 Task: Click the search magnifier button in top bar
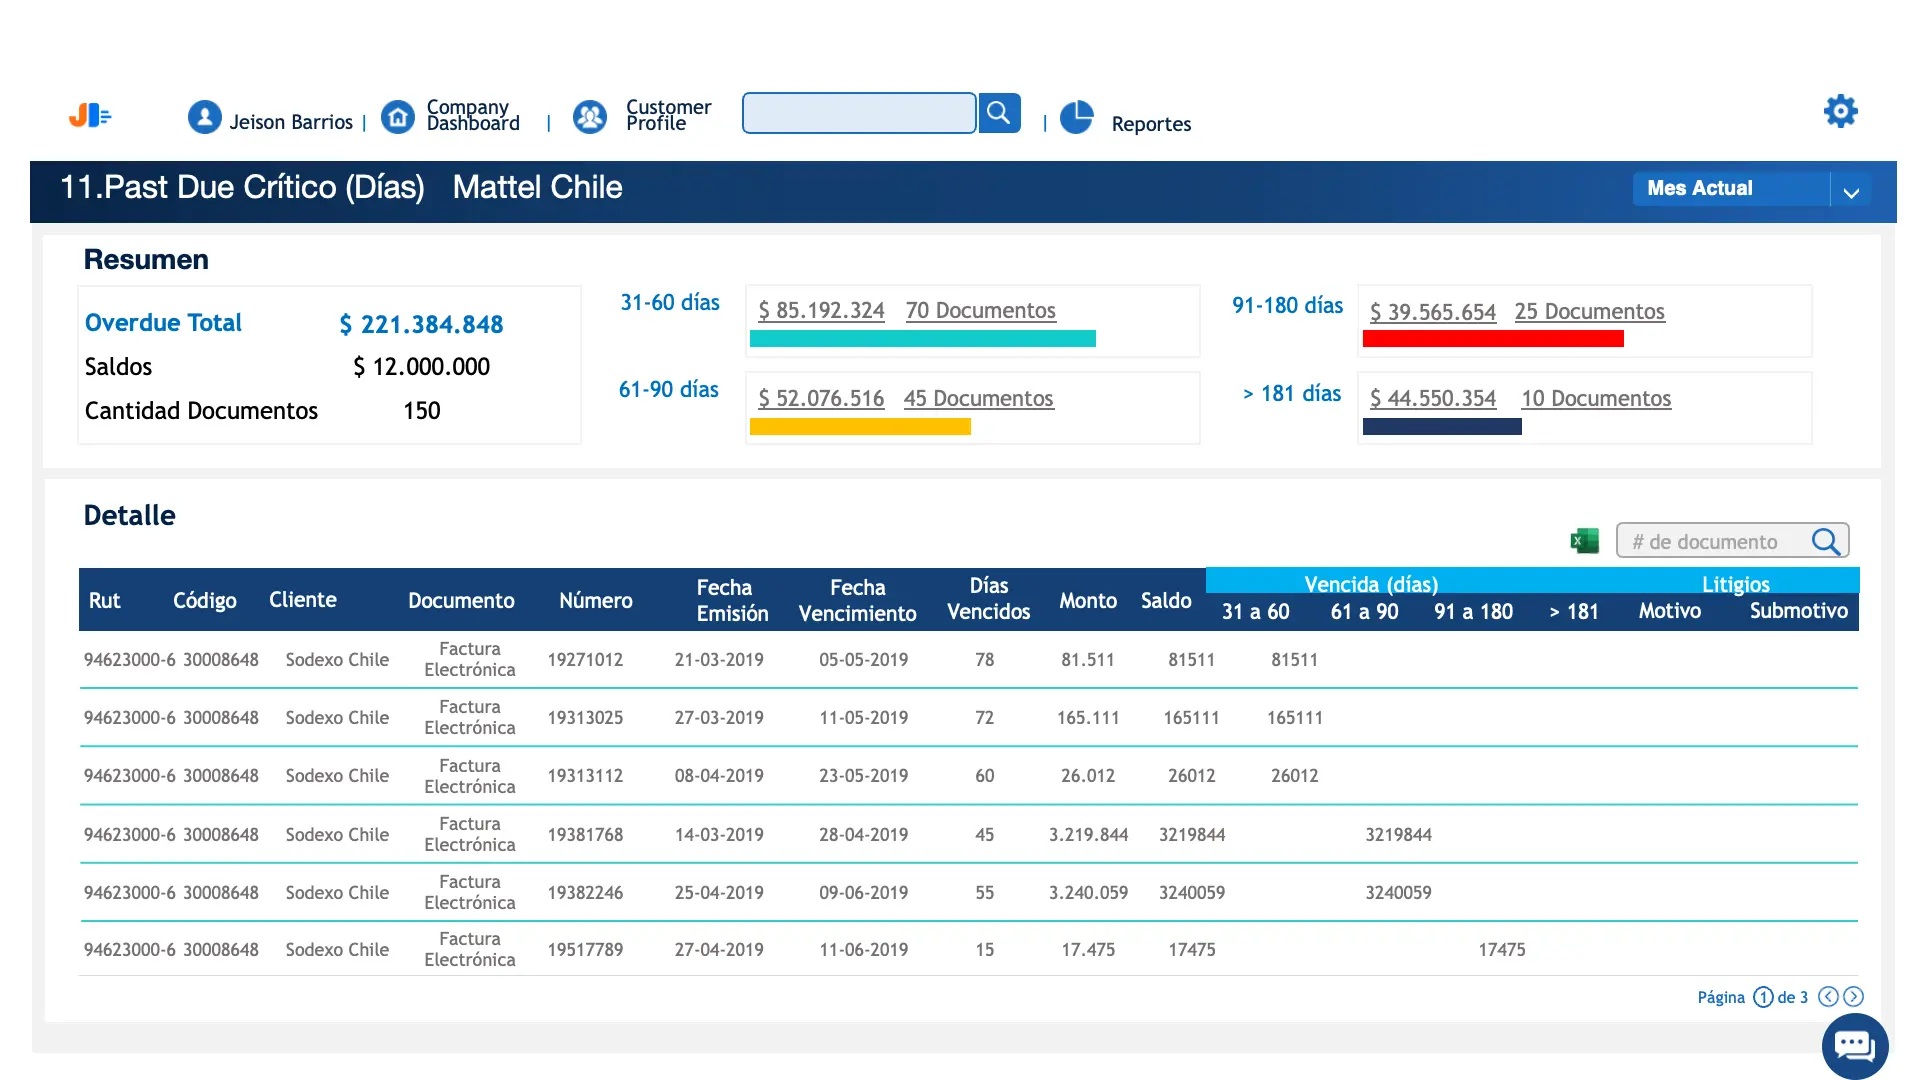[999, 113]
